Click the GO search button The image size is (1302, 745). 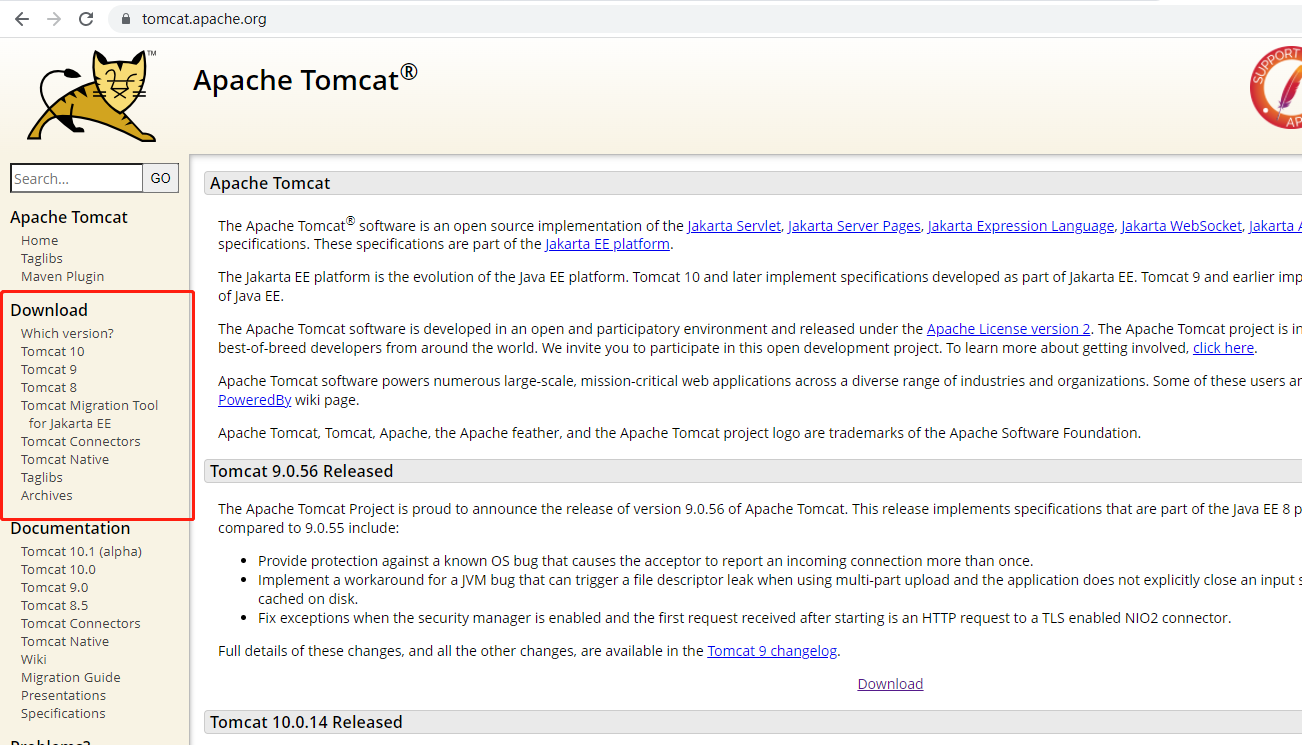[160, 178]
